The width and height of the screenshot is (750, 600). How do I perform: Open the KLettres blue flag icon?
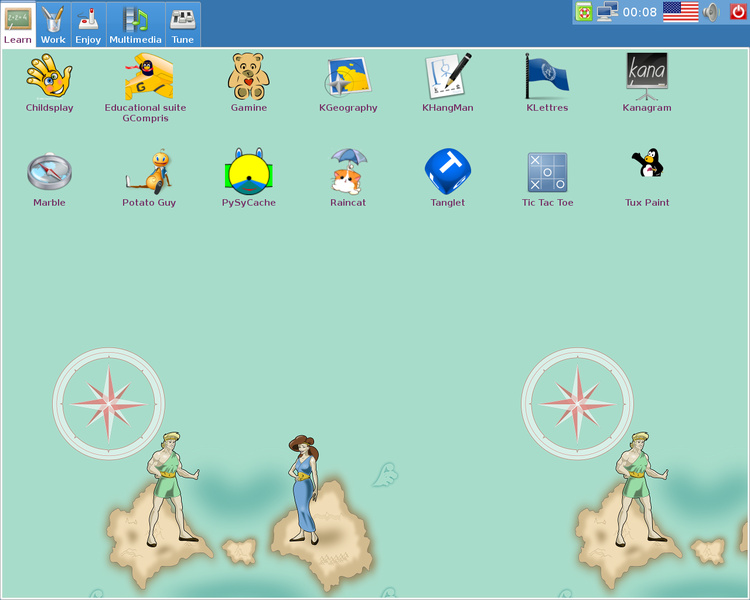[547, 76]
